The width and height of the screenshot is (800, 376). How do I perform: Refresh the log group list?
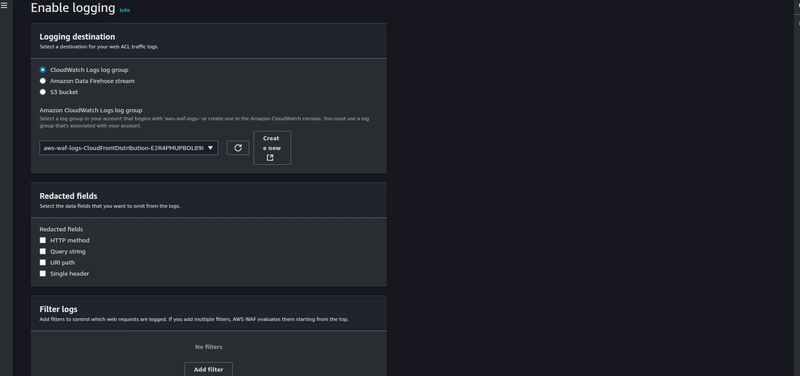point(238,148)
